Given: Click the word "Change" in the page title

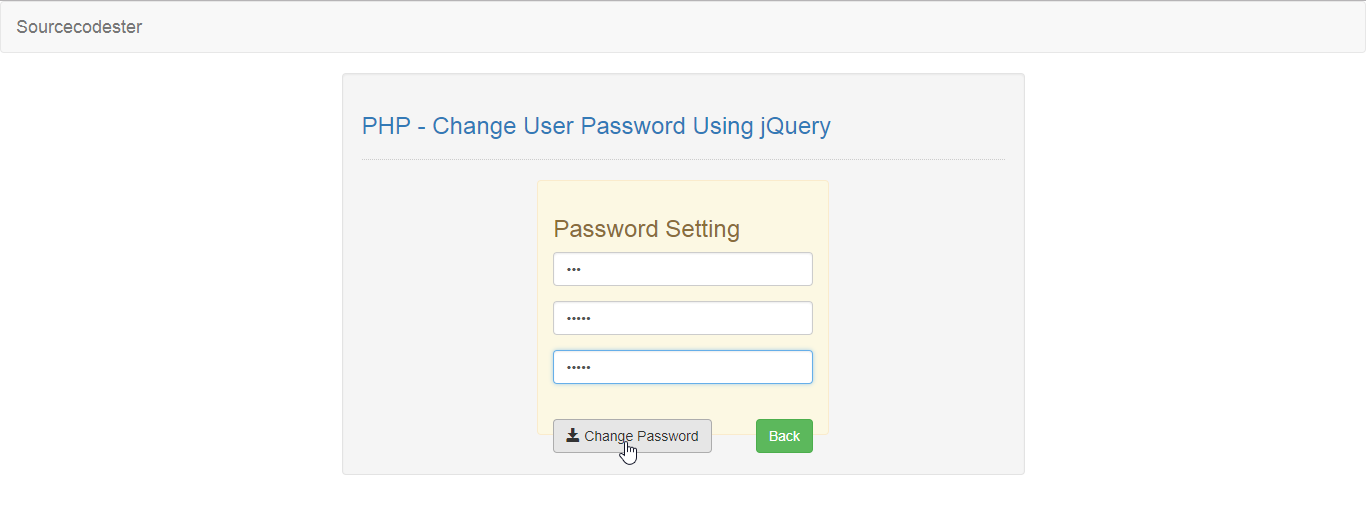Looking at the screenshot, I should (474, 126).
